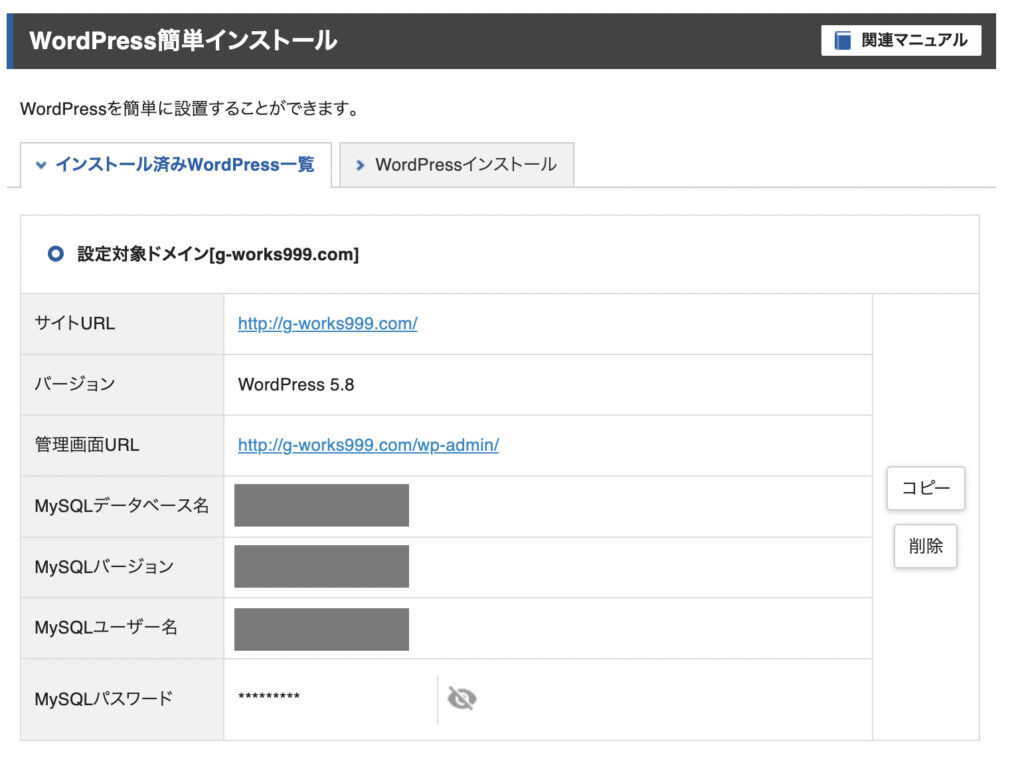The height and width of the screenshot is (757, 1024).
Task: Open the 関連マニュアル manual button
Action: coord(901,40)
